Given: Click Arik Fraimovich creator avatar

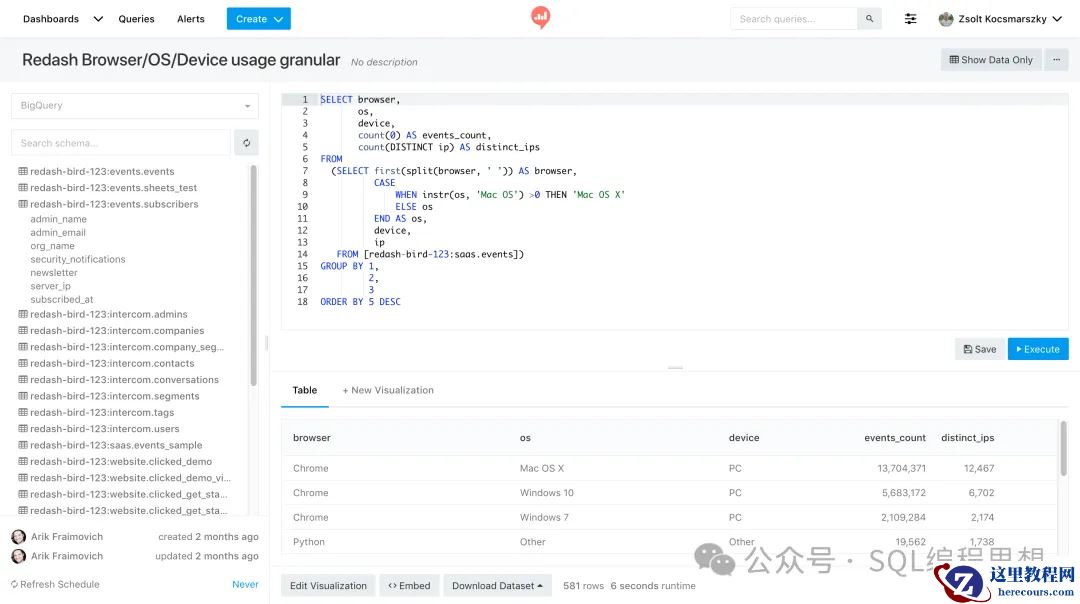Looking at the screenshot, I should point(18,537).
